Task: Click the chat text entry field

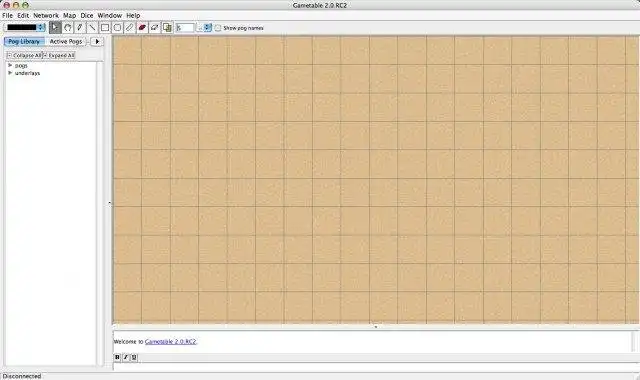Action: (x=376, y=367)
